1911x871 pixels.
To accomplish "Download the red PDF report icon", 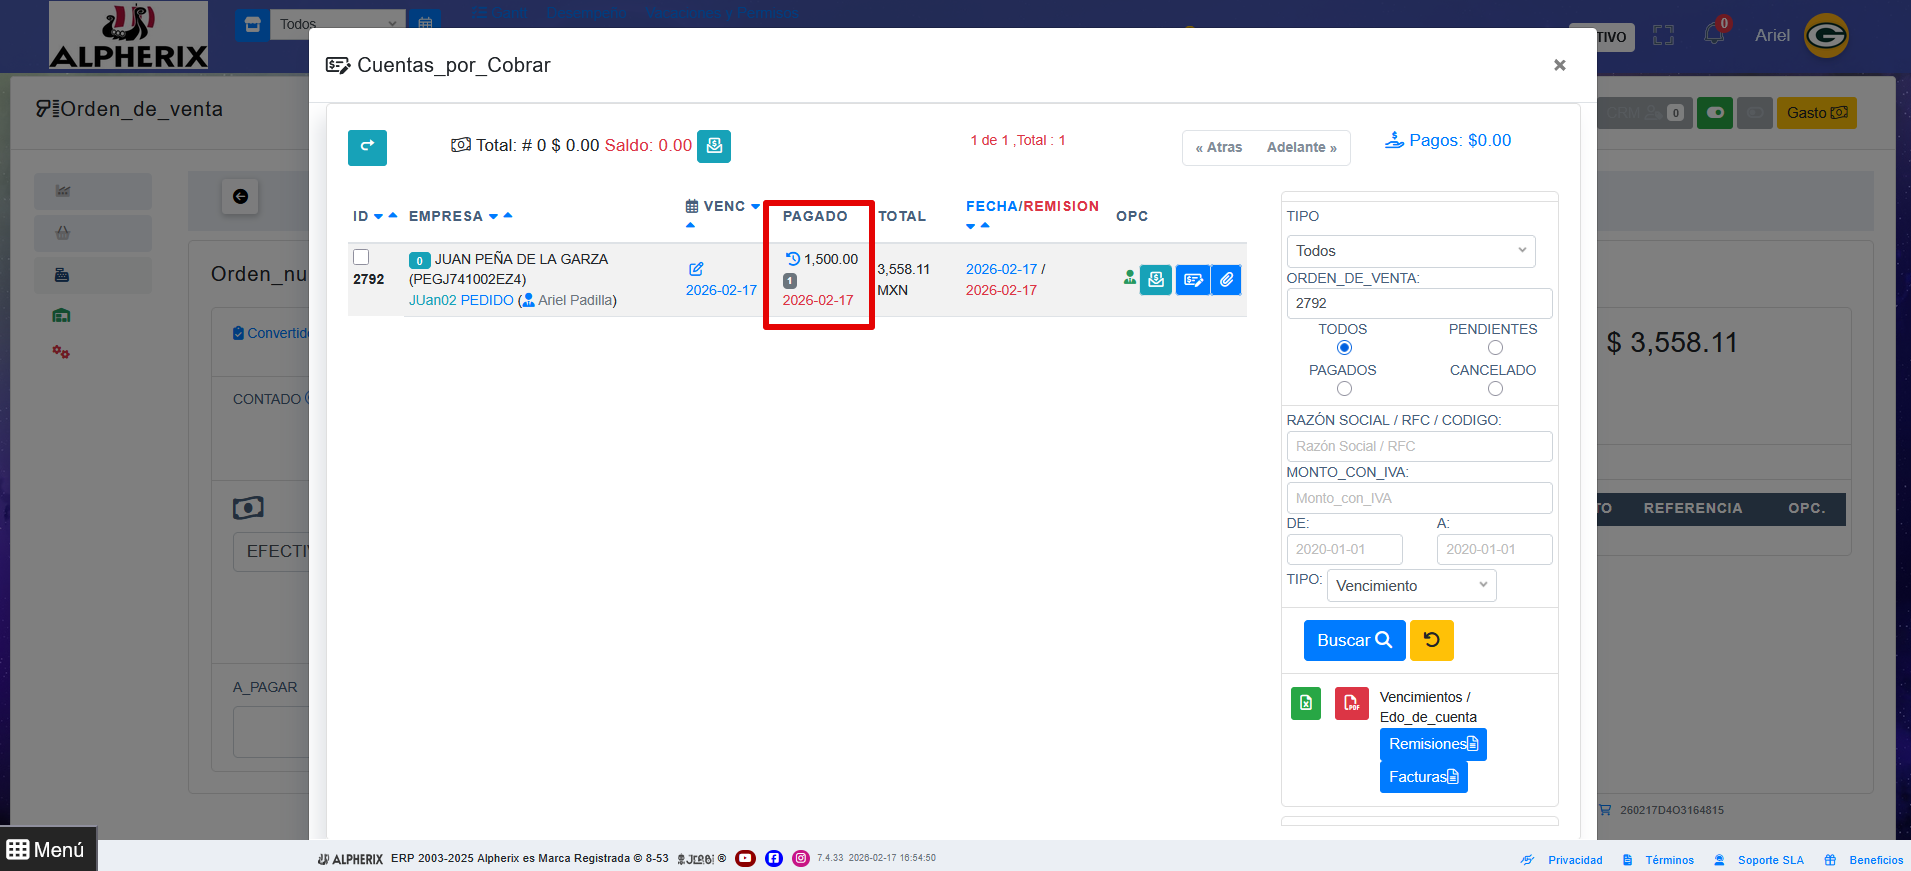I will pyautogui.click(x=1351, y=703).
